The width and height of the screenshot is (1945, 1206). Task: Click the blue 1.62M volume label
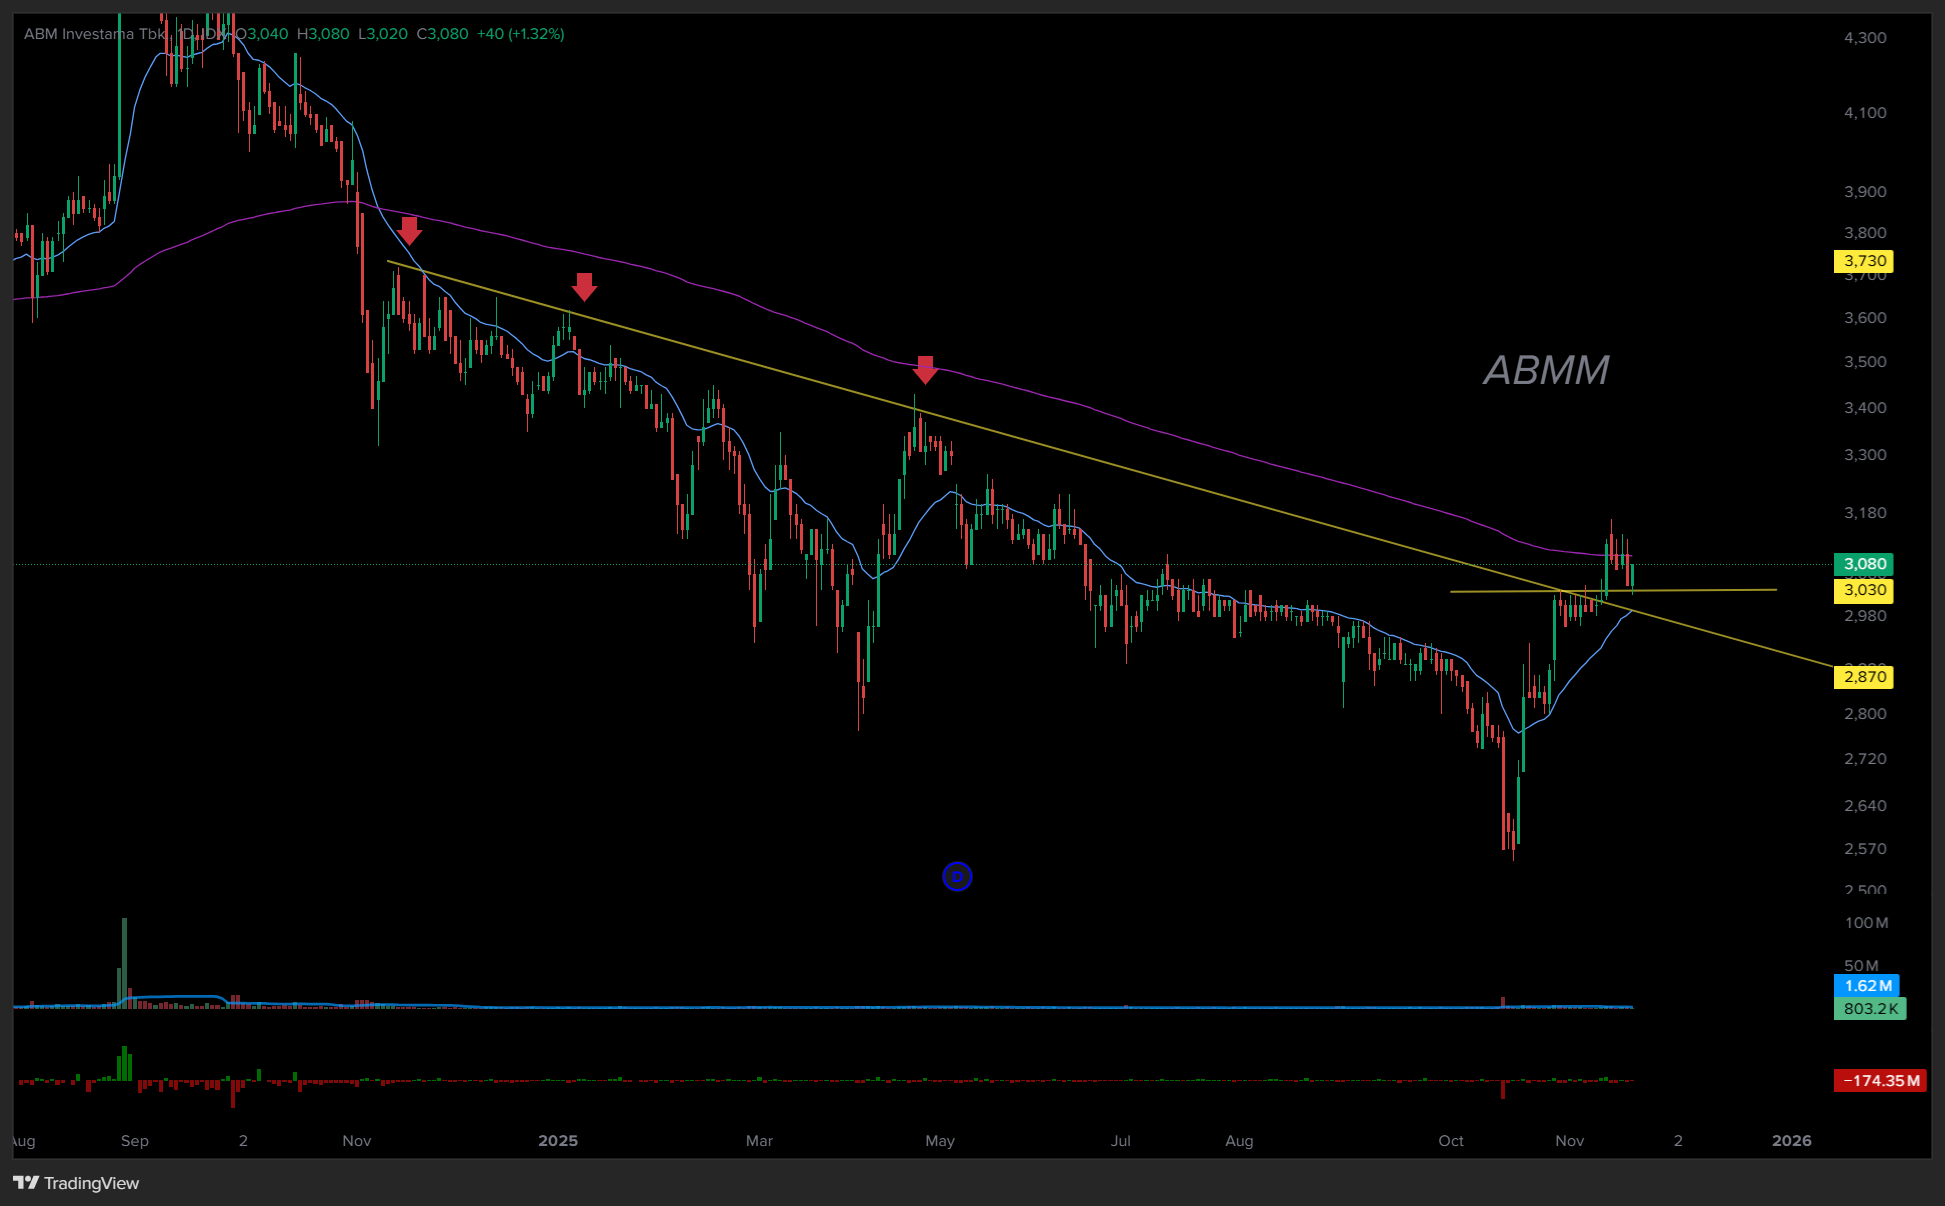pyautogui.click(x=1866, y=986)
